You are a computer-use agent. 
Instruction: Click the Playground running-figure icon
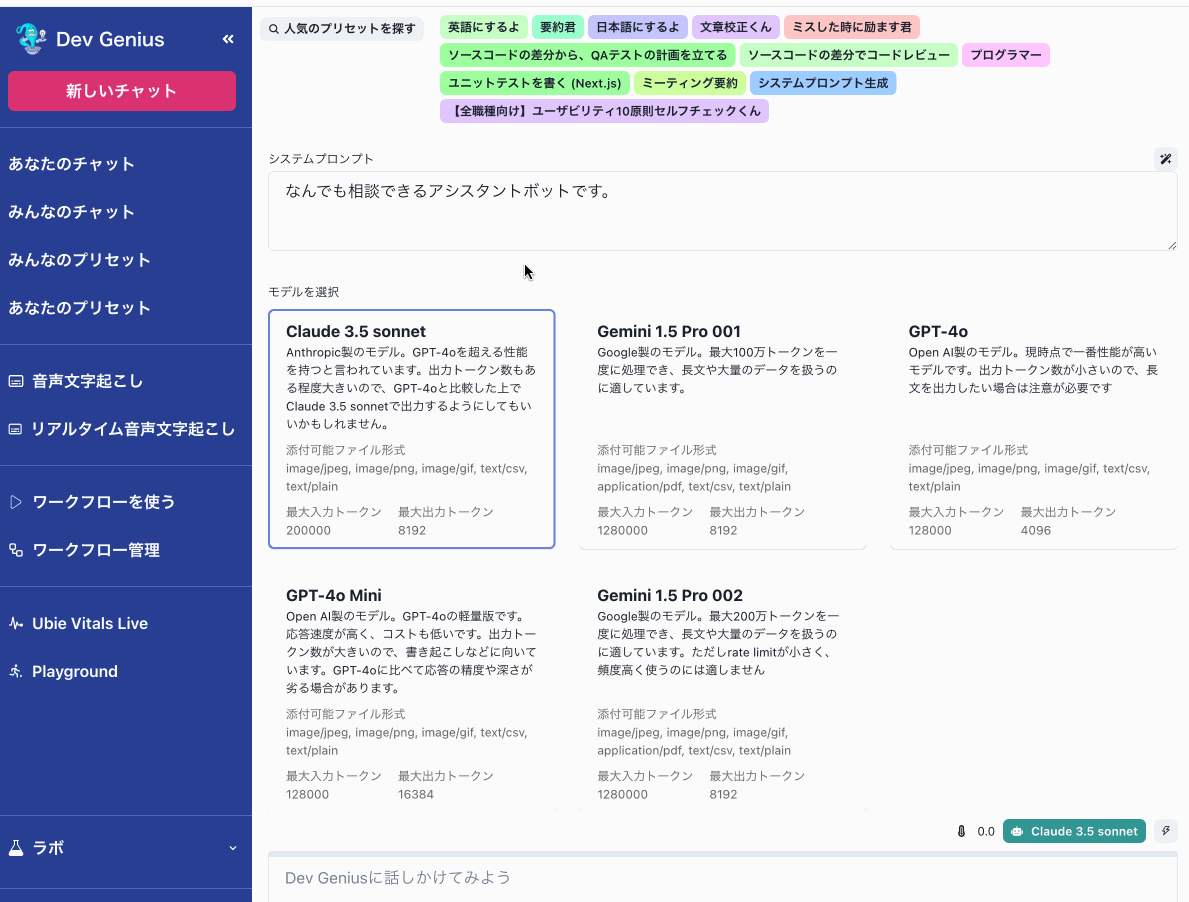pos(16,671)
